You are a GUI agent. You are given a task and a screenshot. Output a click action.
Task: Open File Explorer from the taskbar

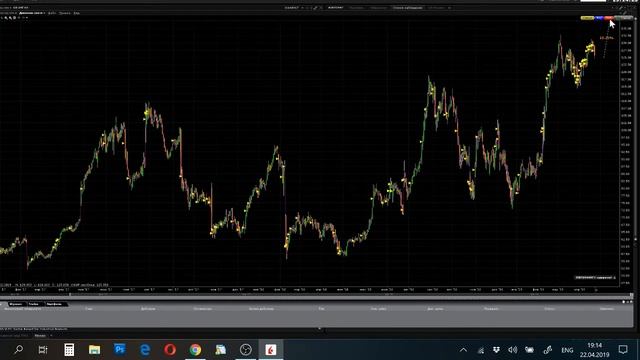pyautogui.click(x=94, y=350)
